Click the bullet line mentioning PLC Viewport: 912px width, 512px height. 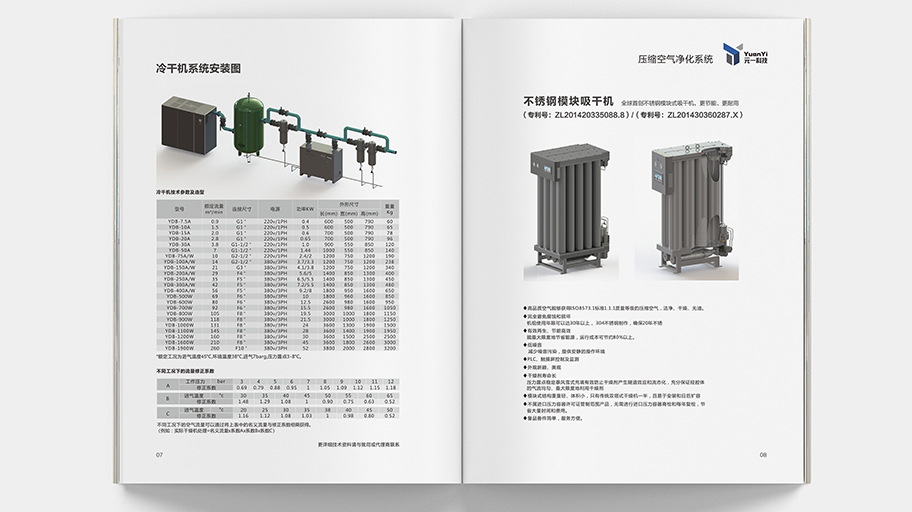click(x=551, y=360)
